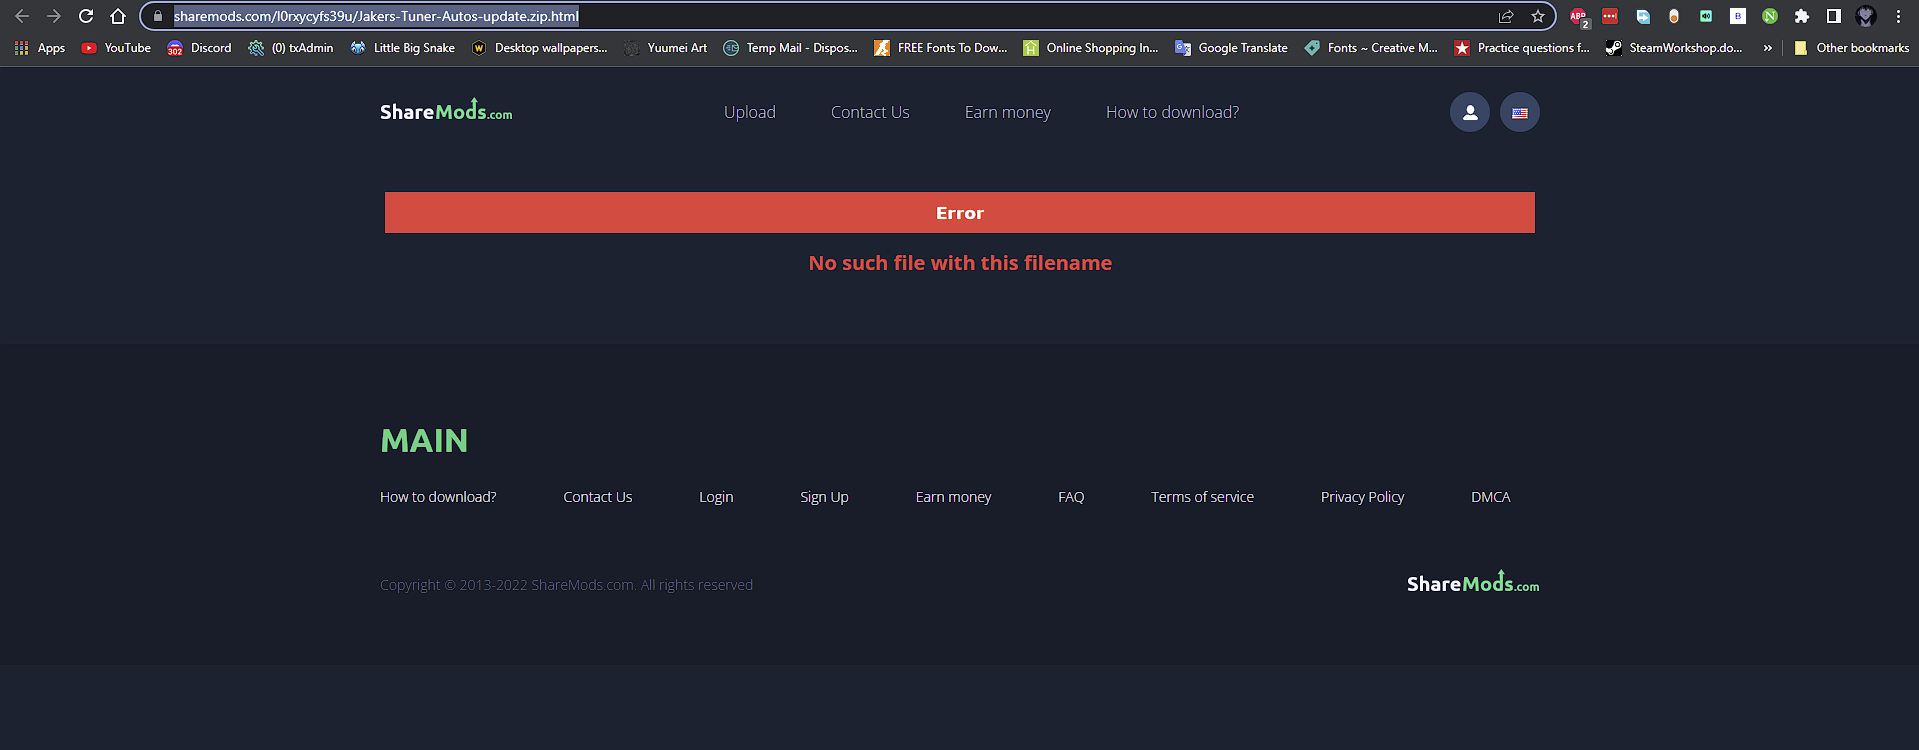Open the blue arrow document extension
1919x750 pixels.
[x=1642, y=16]
